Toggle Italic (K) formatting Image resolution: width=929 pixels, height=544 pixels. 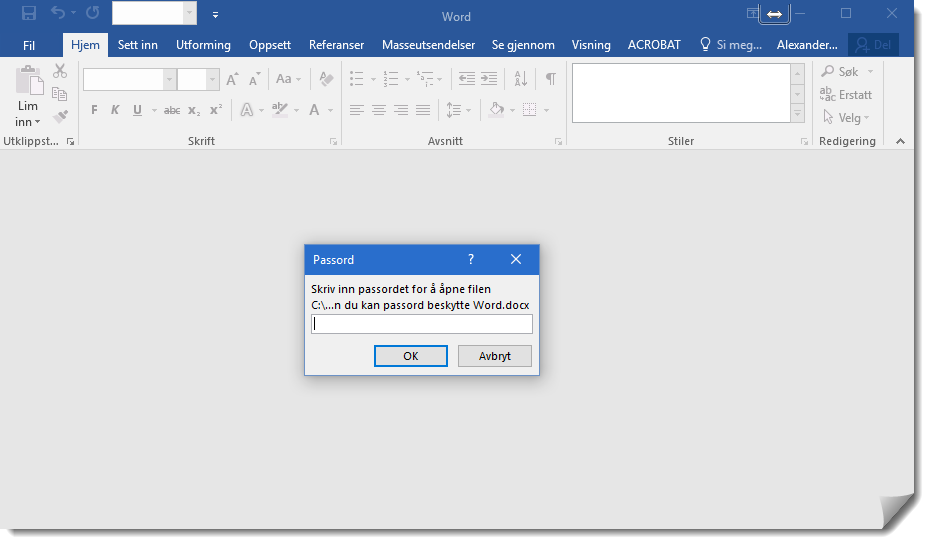115,110
